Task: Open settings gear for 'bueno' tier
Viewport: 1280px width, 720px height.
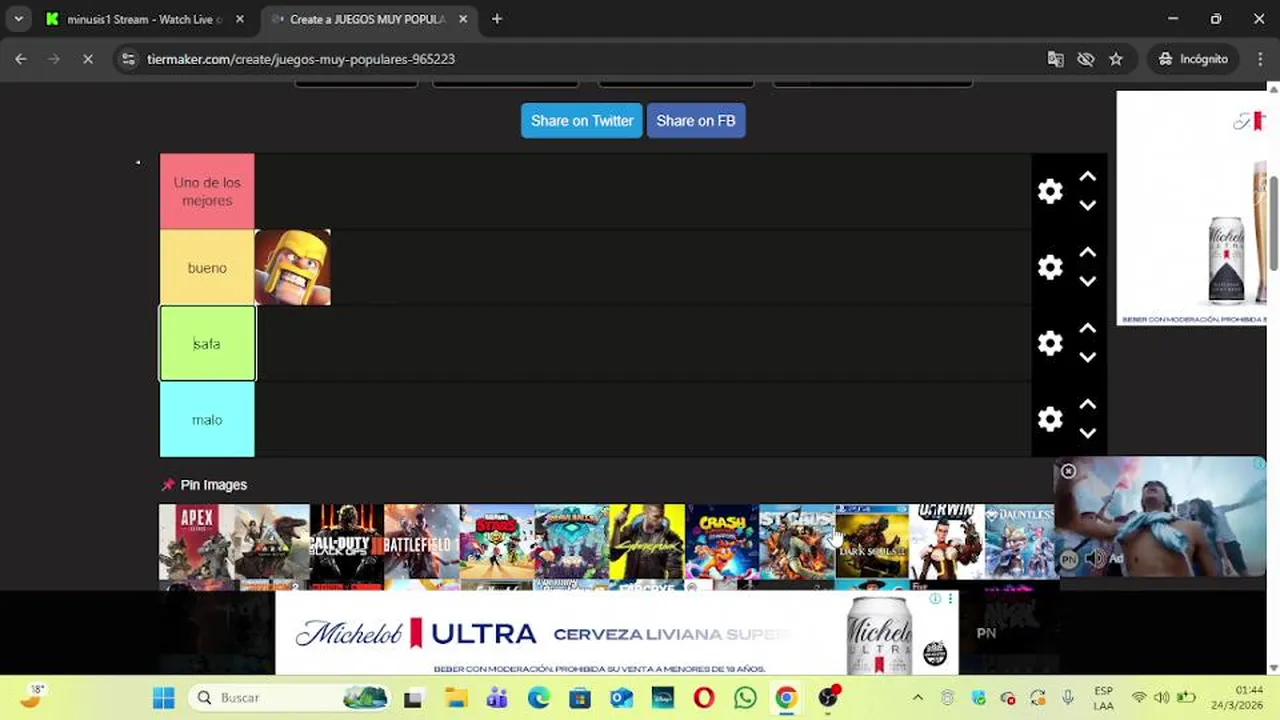Action: pyautogui.click(x=1050, y=267)
